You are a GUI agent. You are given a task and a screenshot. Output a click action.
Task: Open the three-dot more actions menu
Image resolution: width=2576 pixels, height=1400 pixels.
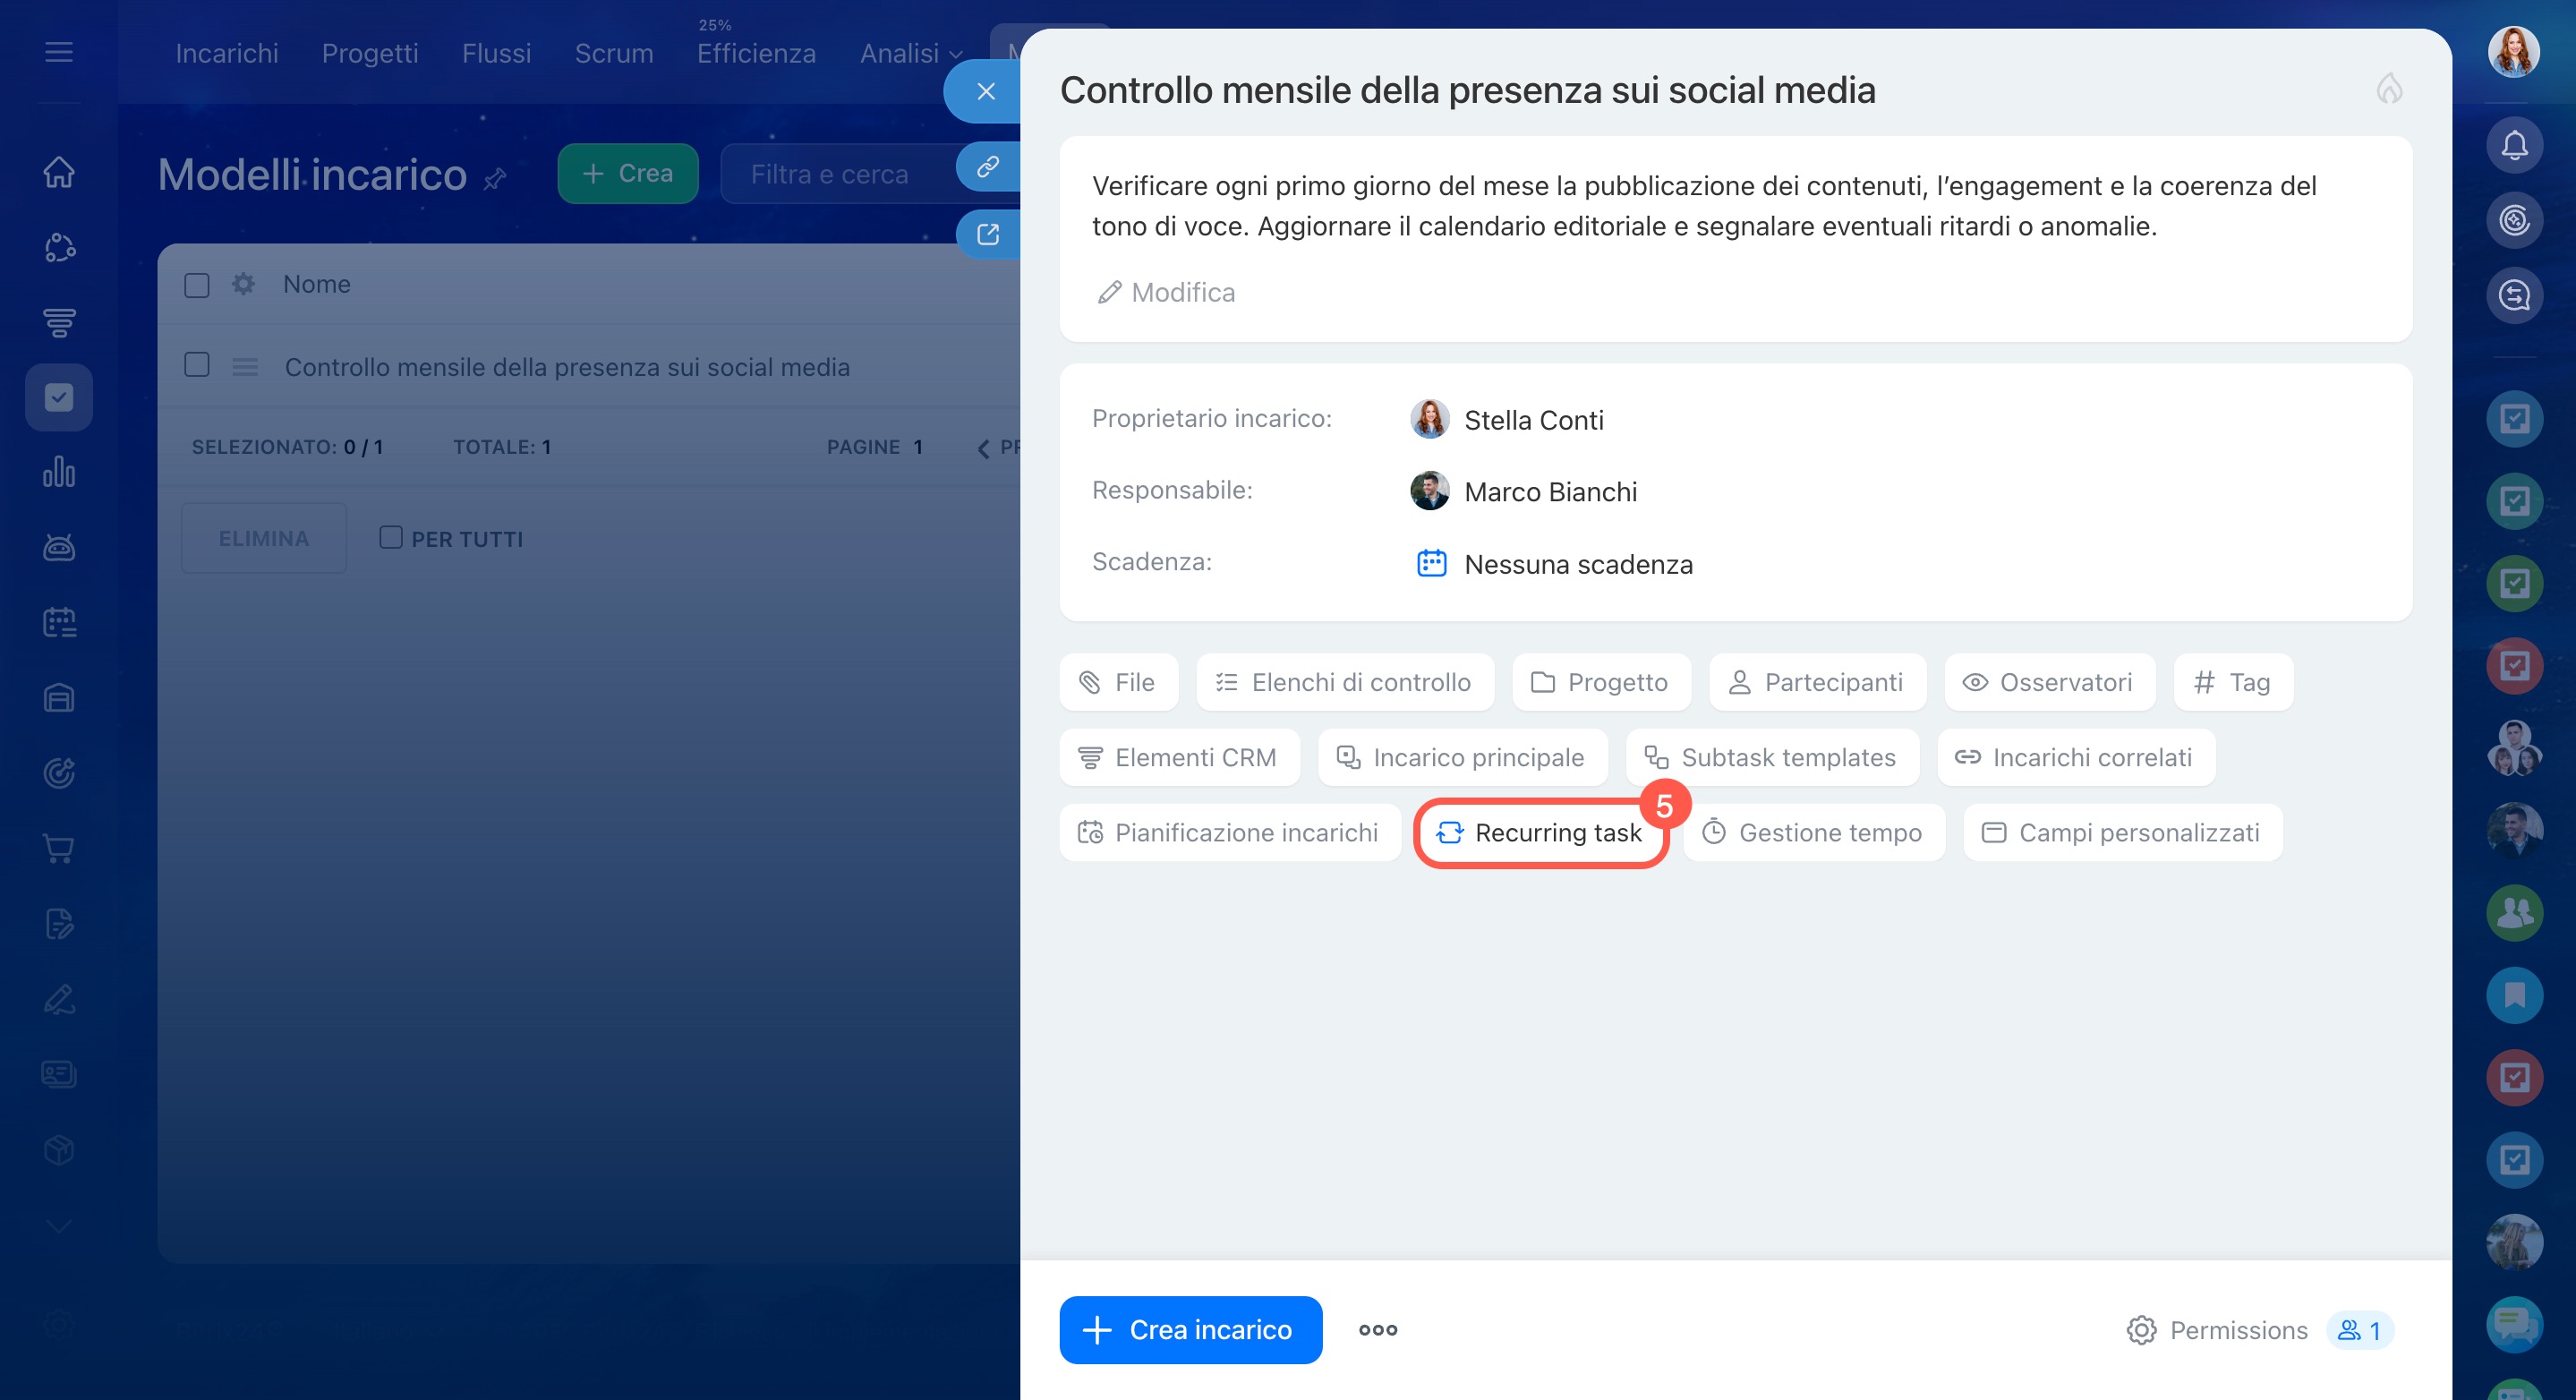(x=1377, y=1329)
